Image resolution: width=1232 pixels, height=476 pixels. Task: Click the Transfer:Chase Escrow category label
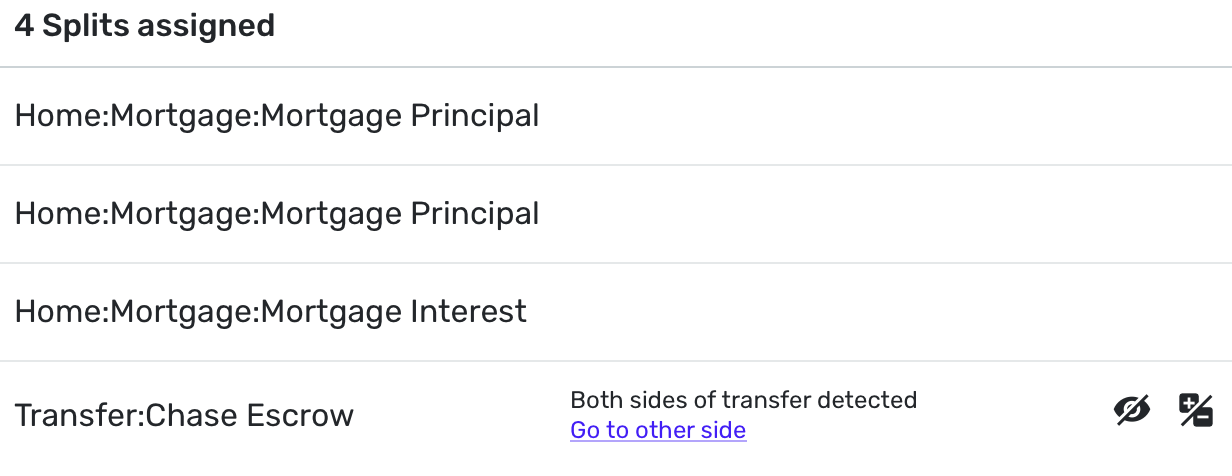pos(185,416)
